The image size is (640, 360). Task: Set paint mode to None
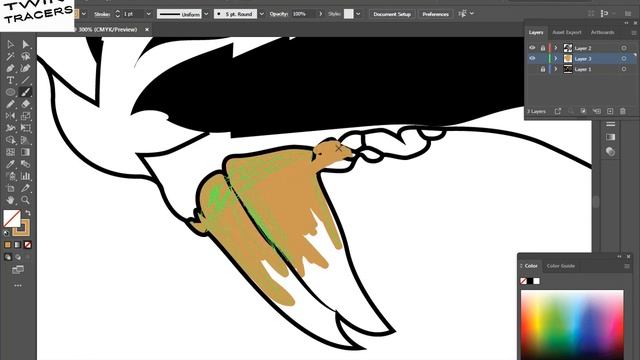point(28,245)
